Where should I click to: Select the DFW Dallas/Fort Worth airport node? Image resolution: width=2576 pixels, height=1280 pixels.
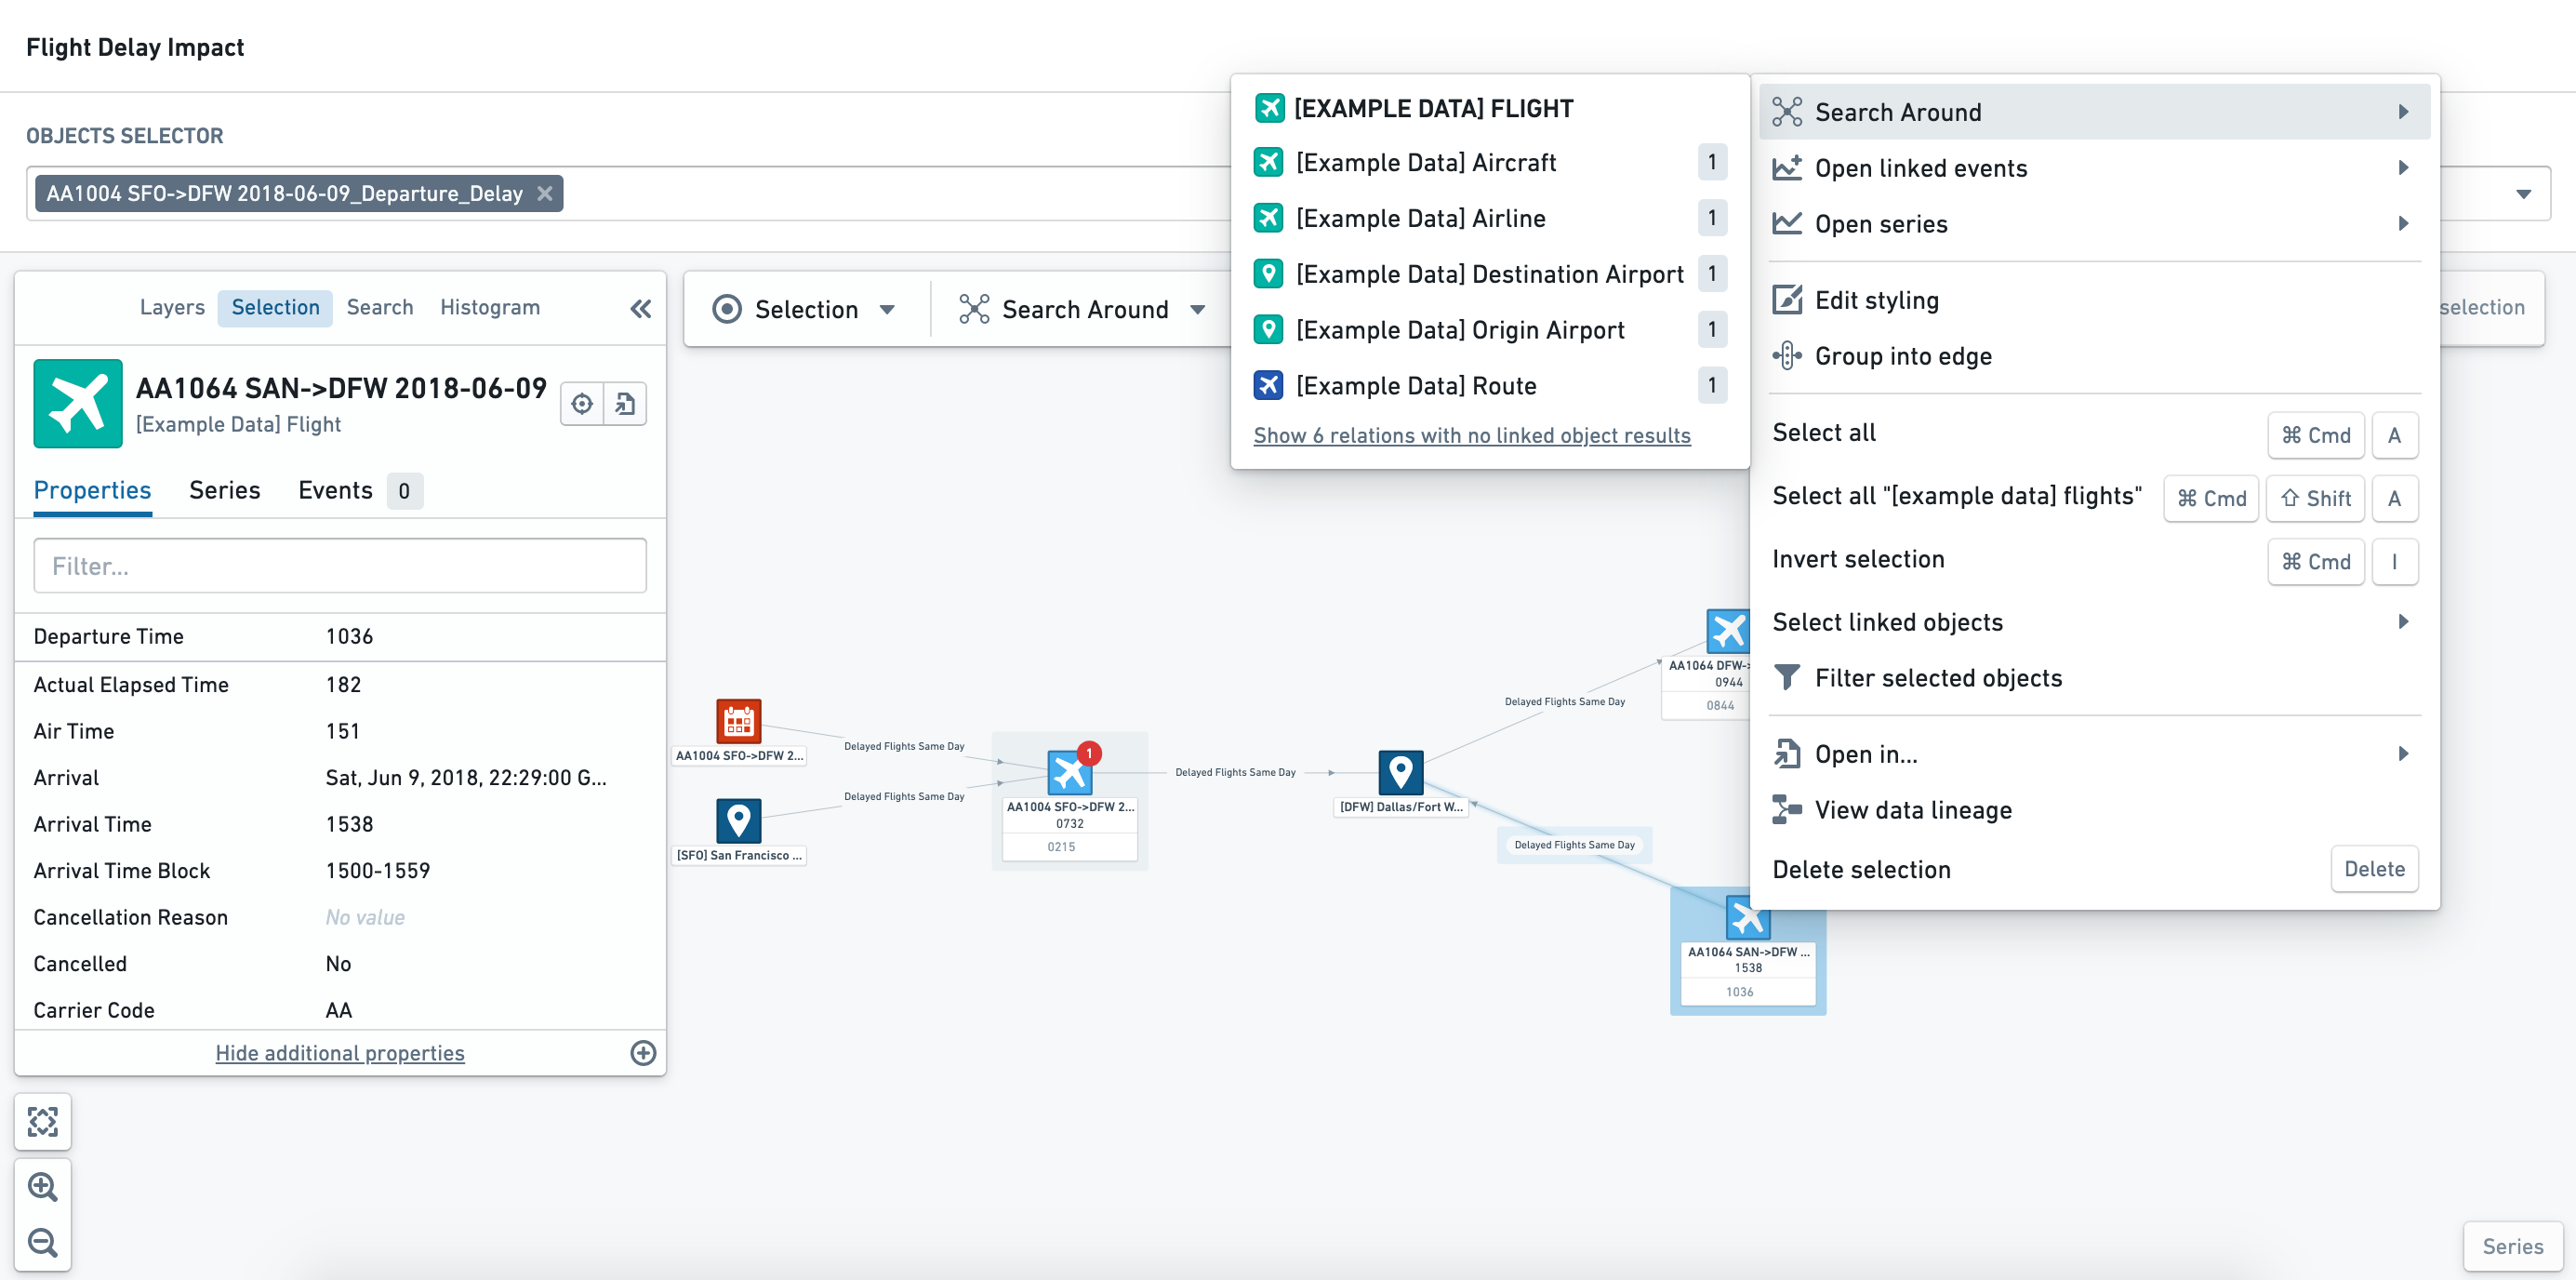click(1400, 773)
